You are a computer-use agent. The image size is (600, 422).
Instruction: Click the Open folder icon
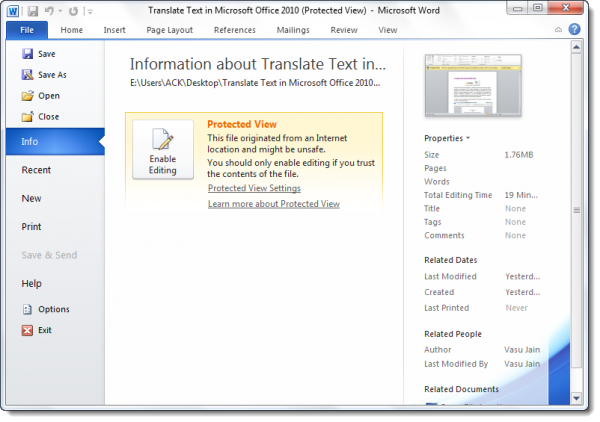pos(27,96)
